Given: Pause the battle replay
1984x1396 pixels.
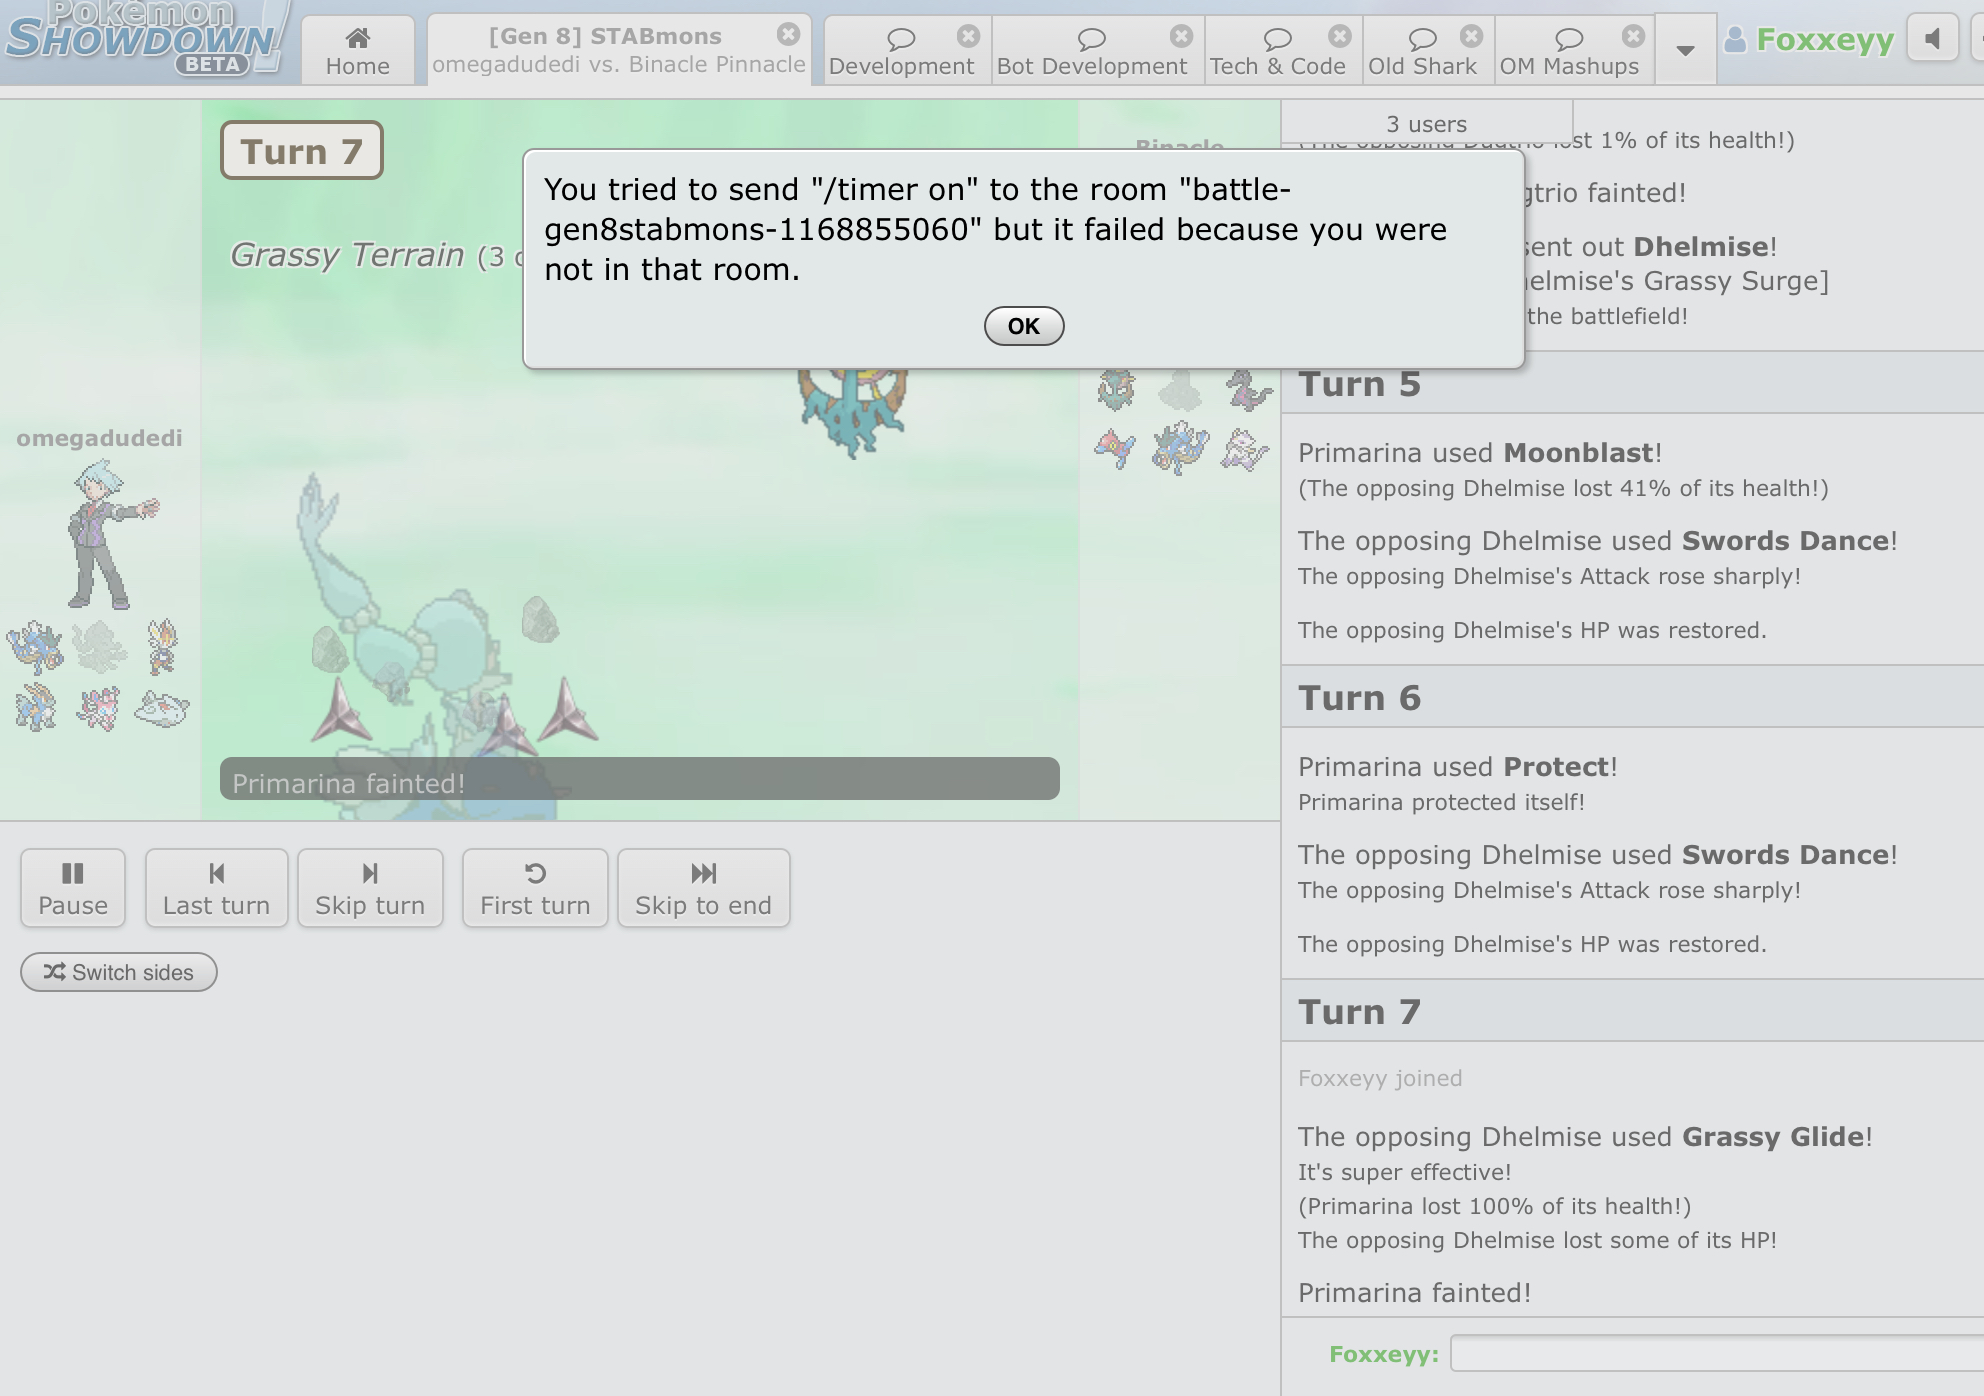Looking at the screenshot, I should [73, 888].
